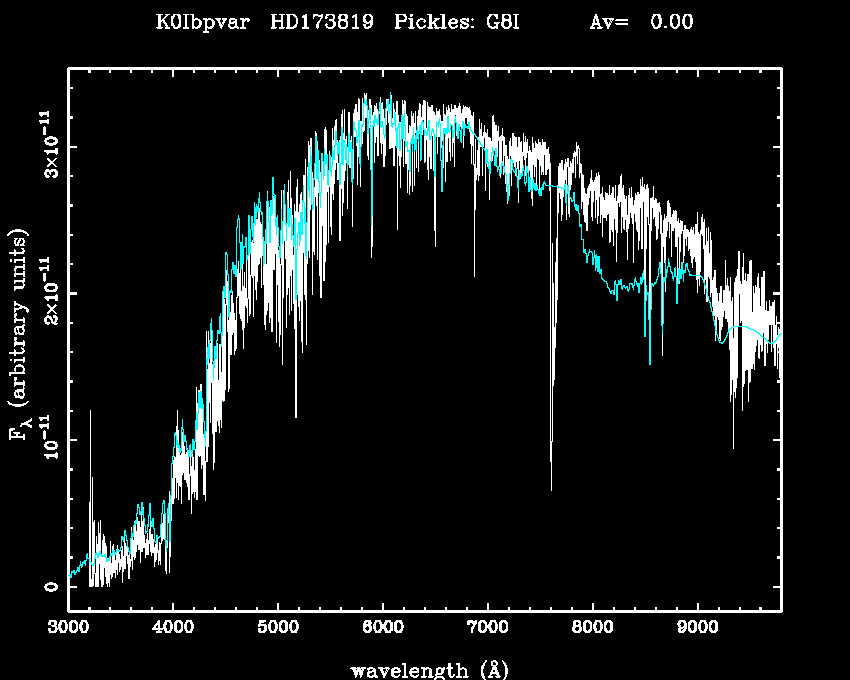Select the 9000 x-axis tick label
The height and width of the screenshot is (680, 850).
point(698,629)
